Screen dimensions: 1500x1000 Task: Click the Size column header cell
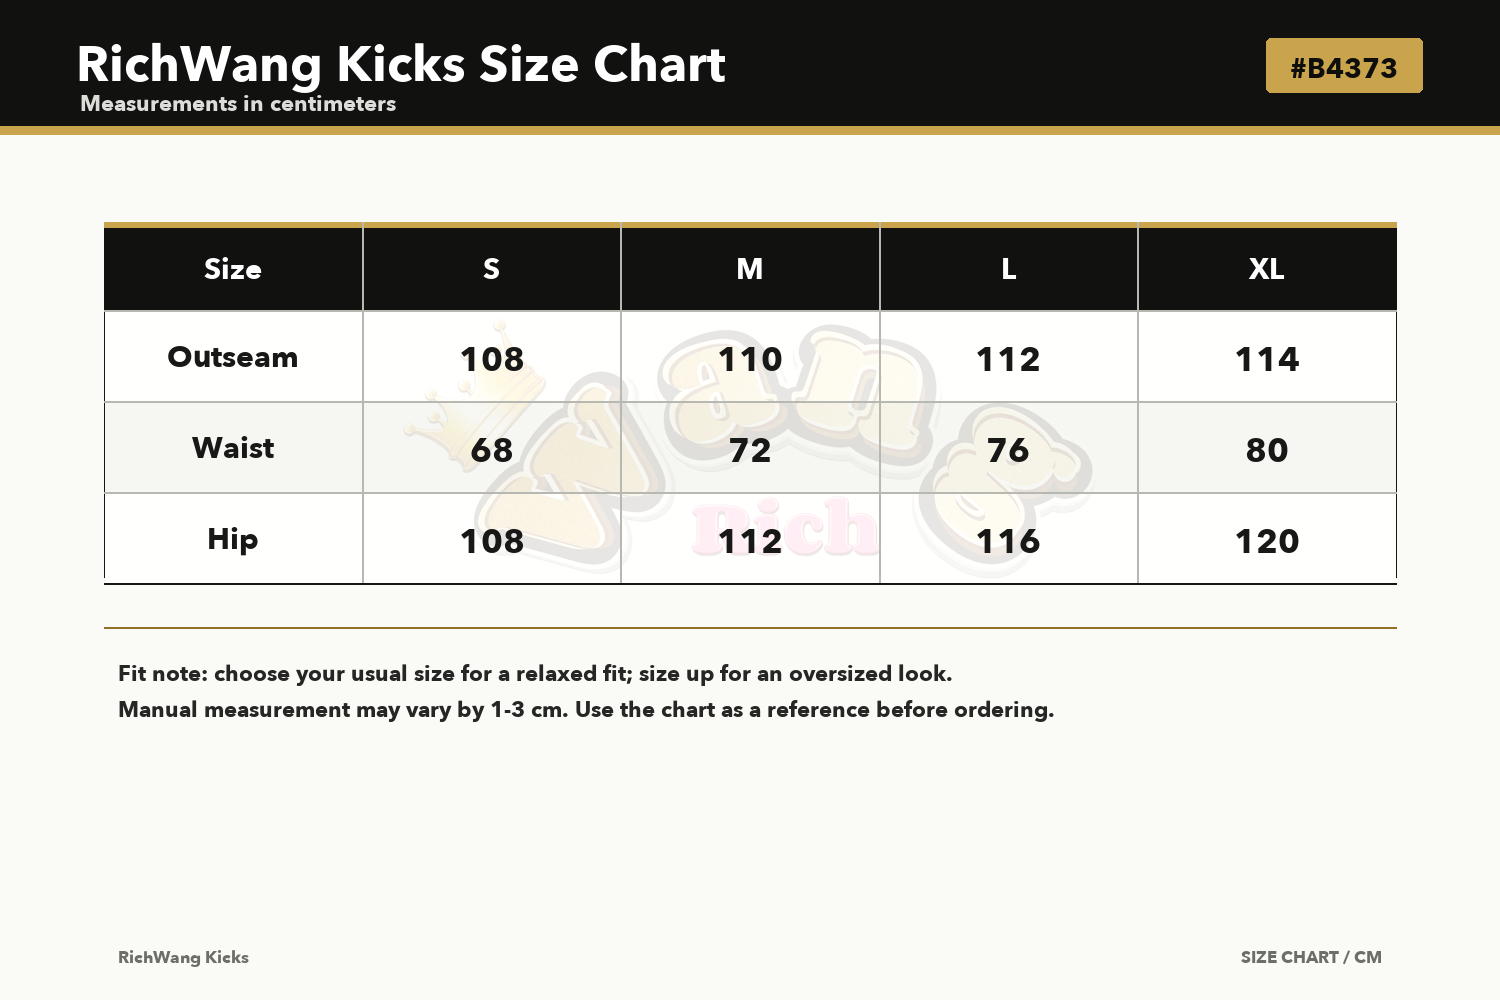point(233,268)
